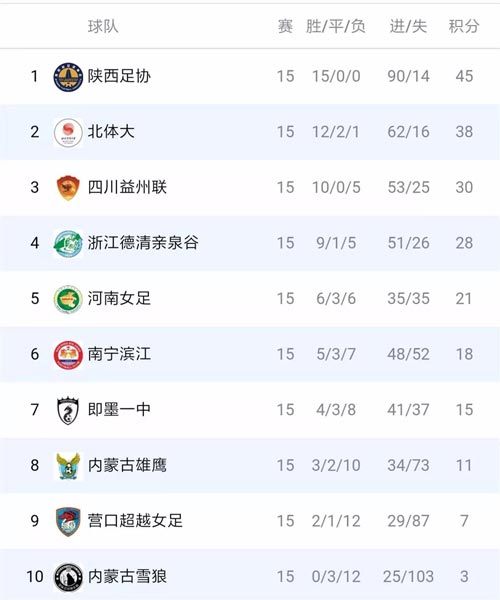Select the 营口超越女足 team name
500x600 pixels.
click(x=135, y=520)
